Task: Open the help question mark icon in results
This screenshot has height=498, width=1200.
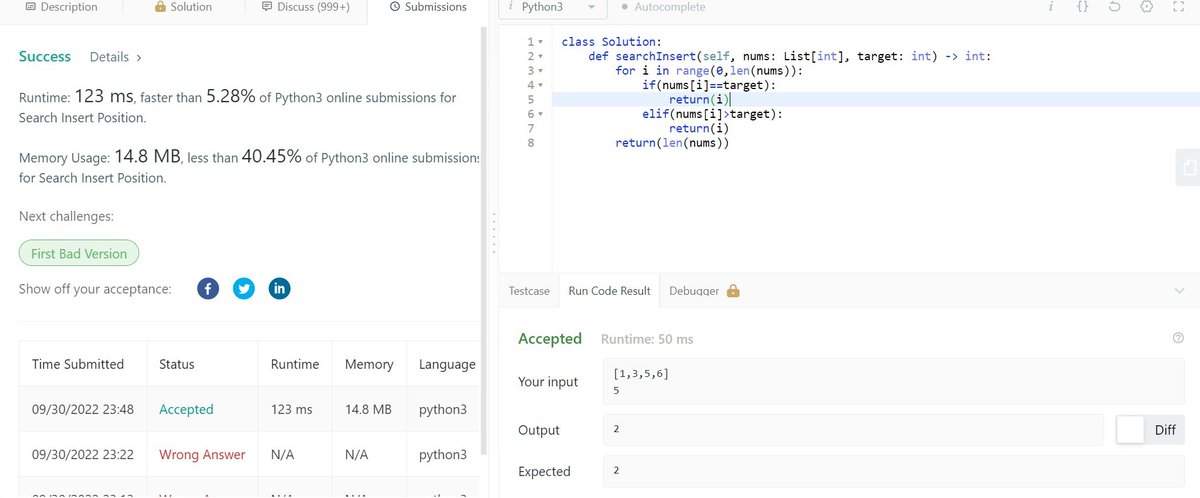Action: 1178,339
